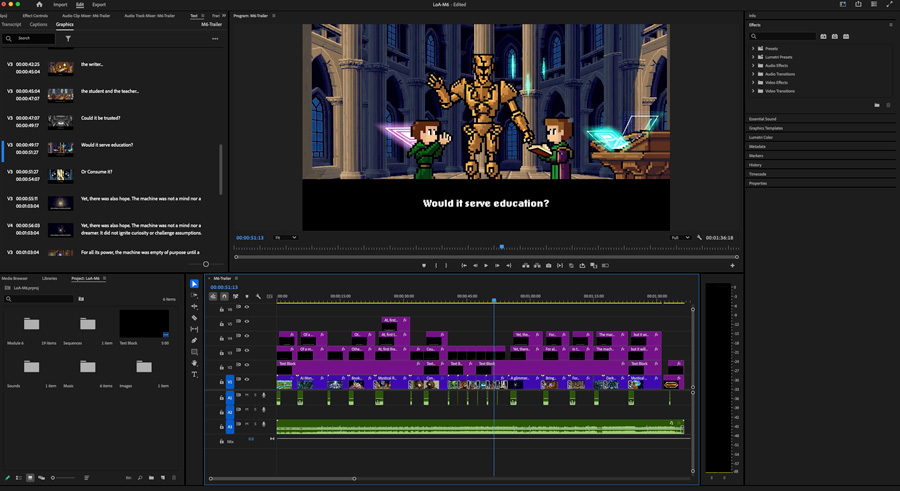Toggle A1 track targeting
Image resolution: width=900 pixels, height=491 pixels.
click(x=230, y=397)
